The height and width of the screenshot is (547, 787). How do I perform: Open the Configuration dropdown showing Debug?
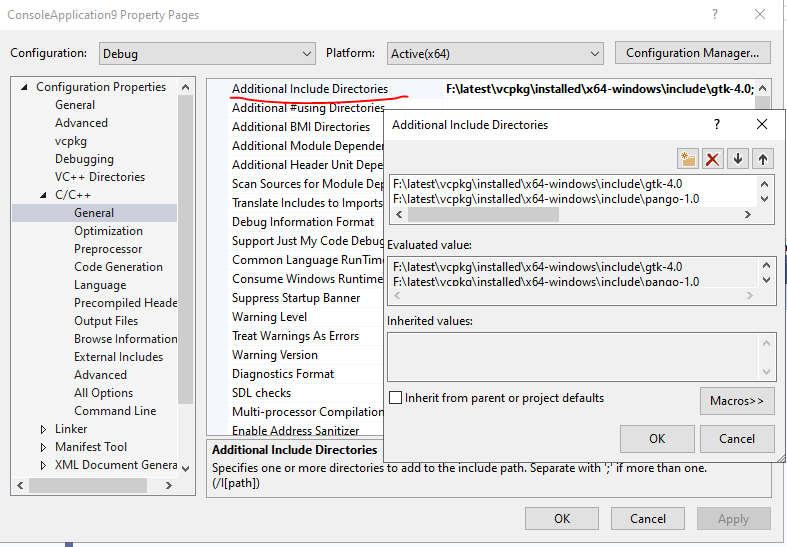[x=207, y=54]
